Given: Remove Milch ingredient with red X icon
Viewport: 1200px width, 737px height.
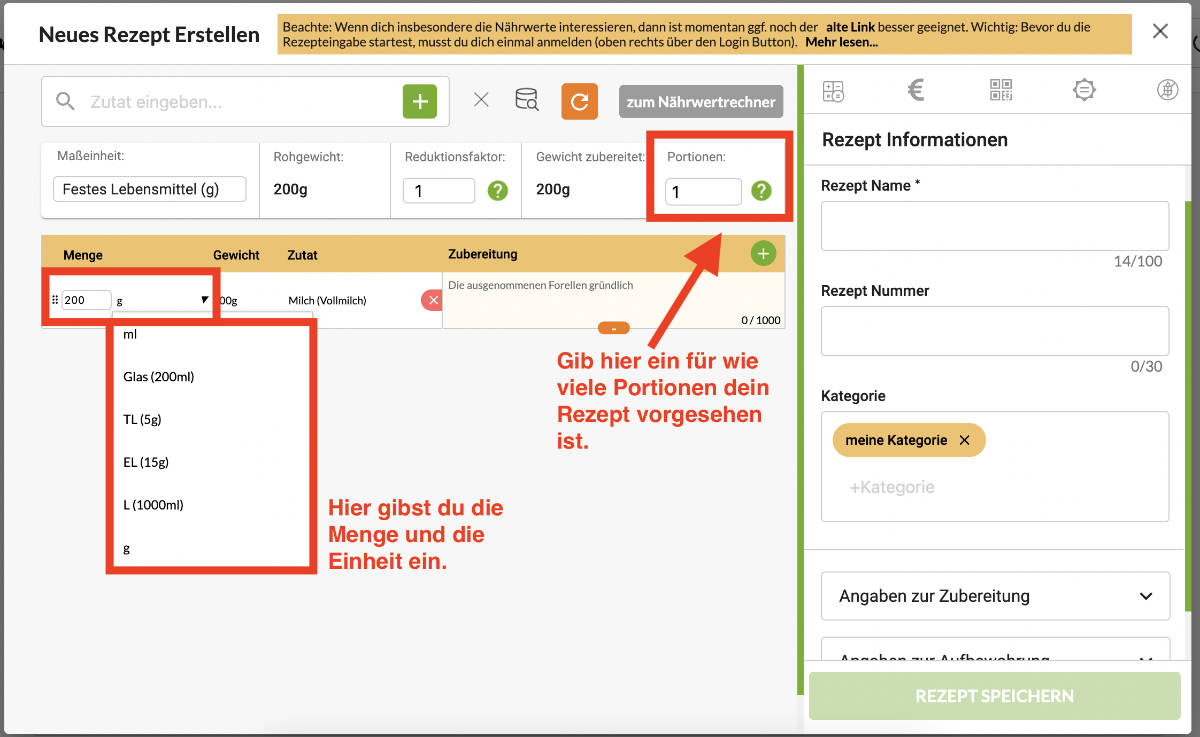Looking at the screenshot, I should pos(432,300).
